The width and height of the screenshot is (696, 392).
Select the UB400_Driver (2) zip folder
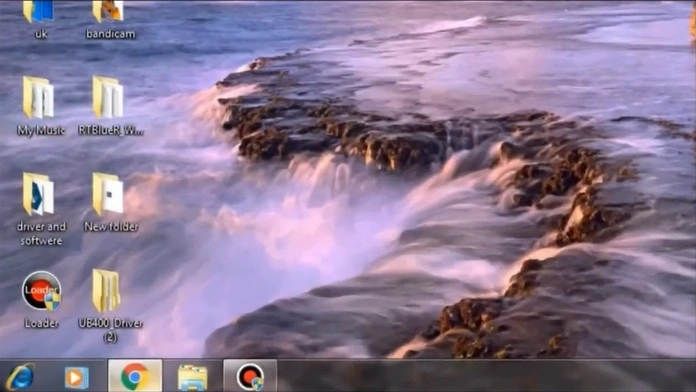106,291
